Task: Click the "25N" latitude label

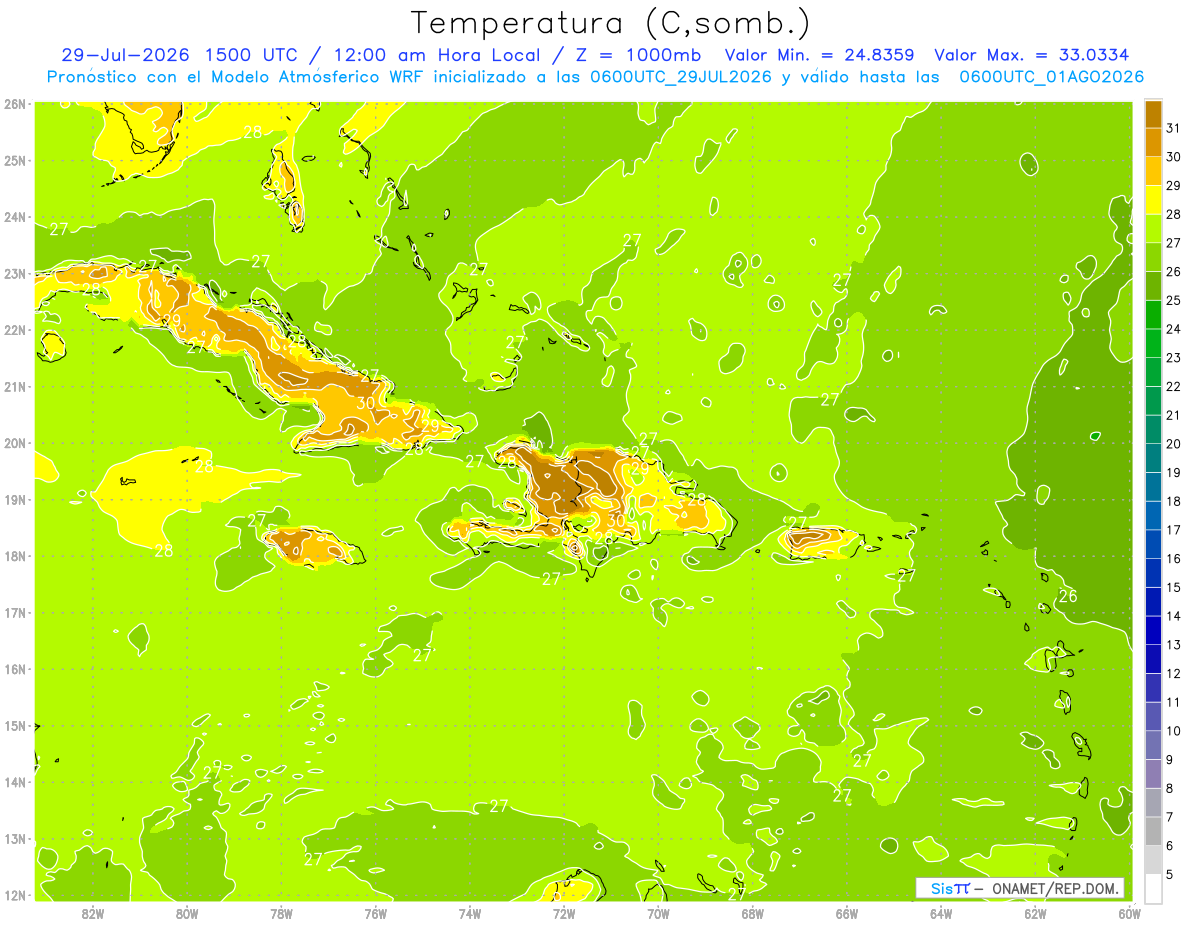Action: (15, 160)
